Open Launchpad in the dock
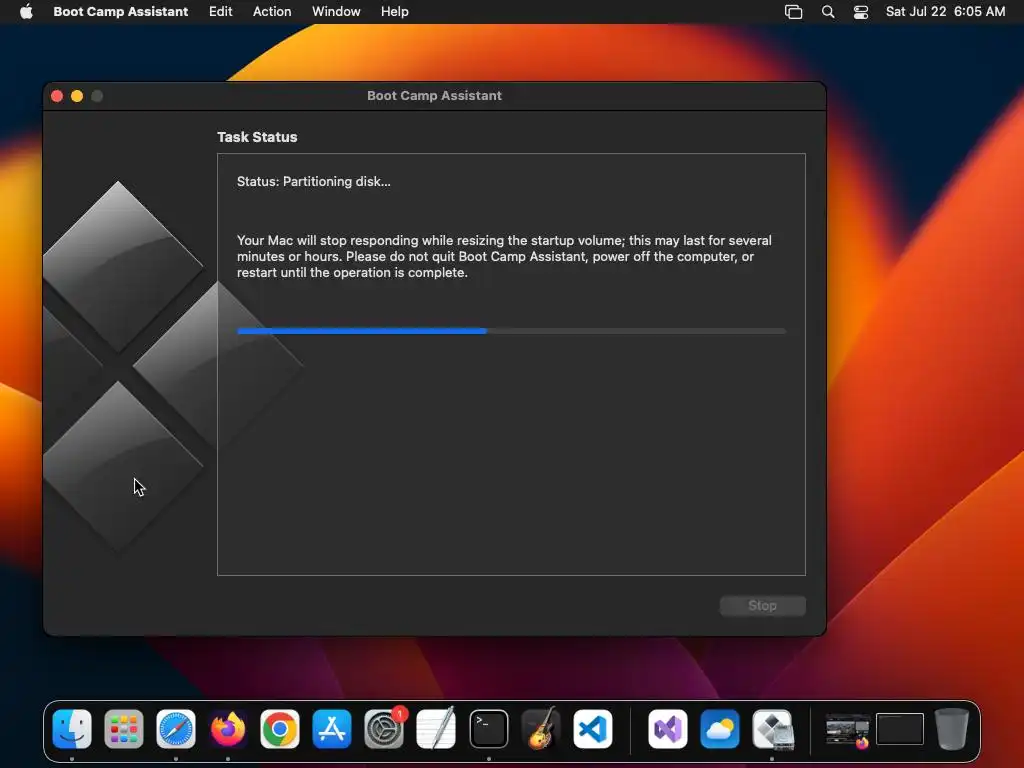 123,729
